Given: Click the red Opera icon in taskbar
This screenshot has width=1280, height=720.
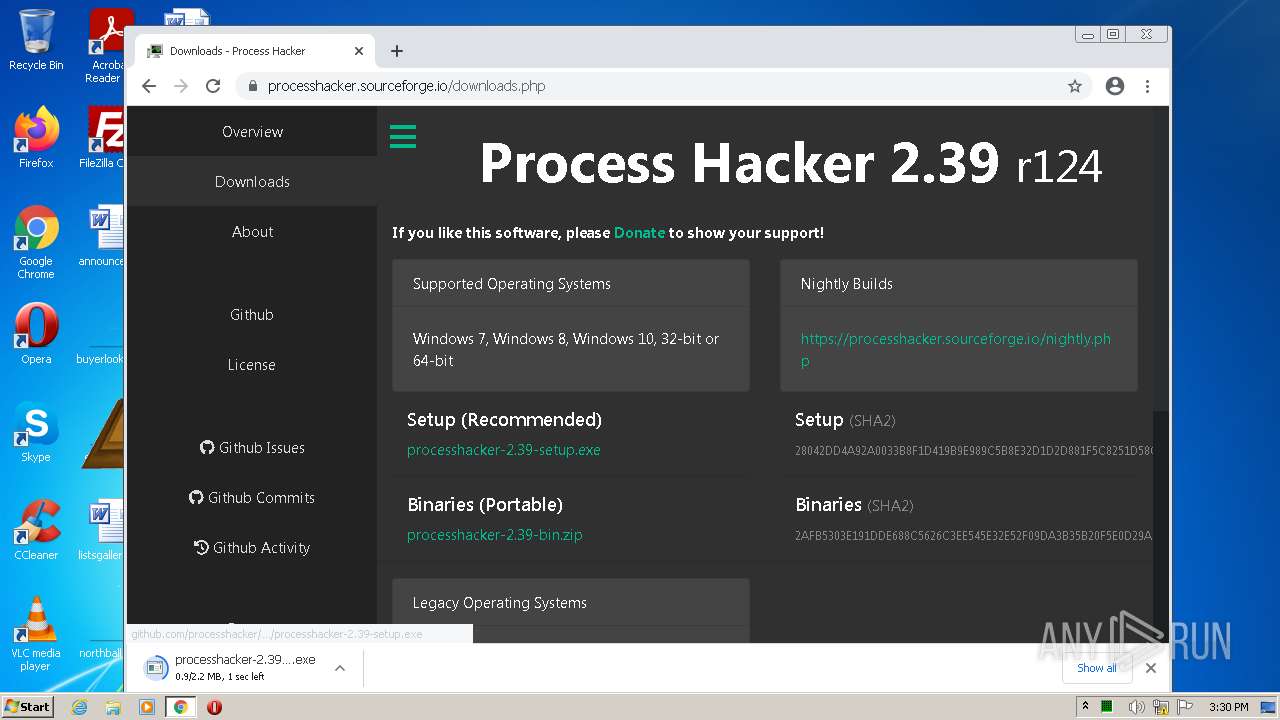Looking at the screenshot, I should pyautogui.click(x=214, y=707).
